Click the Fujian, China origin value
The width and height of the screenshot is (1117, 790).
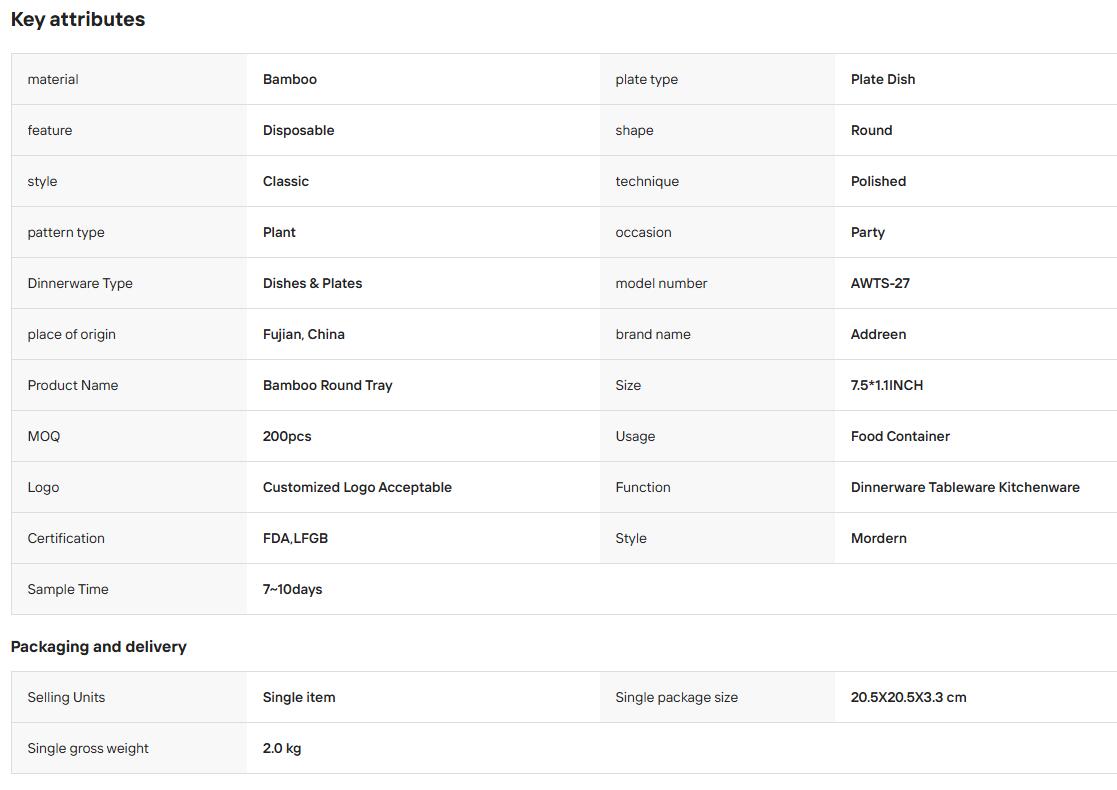303,334
